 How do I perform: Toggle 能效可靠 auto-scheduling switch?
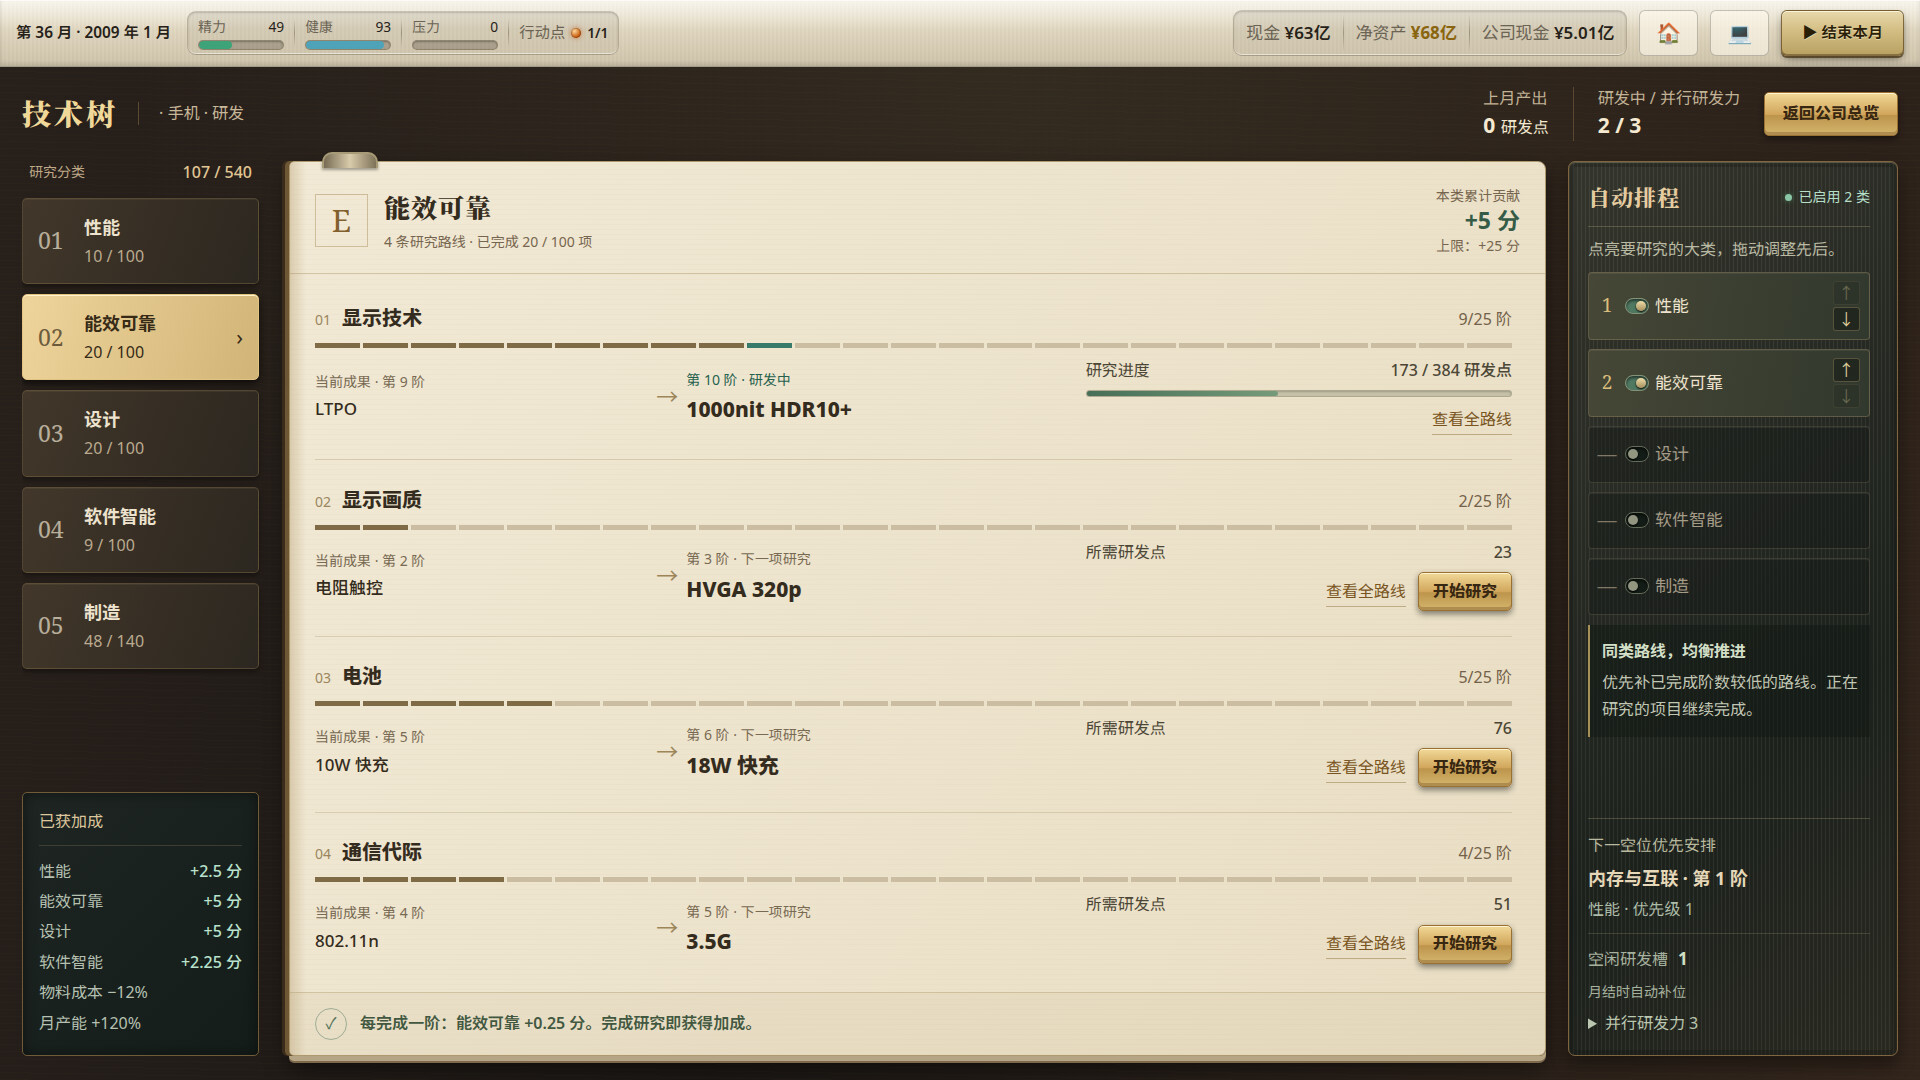point(1637,383)
